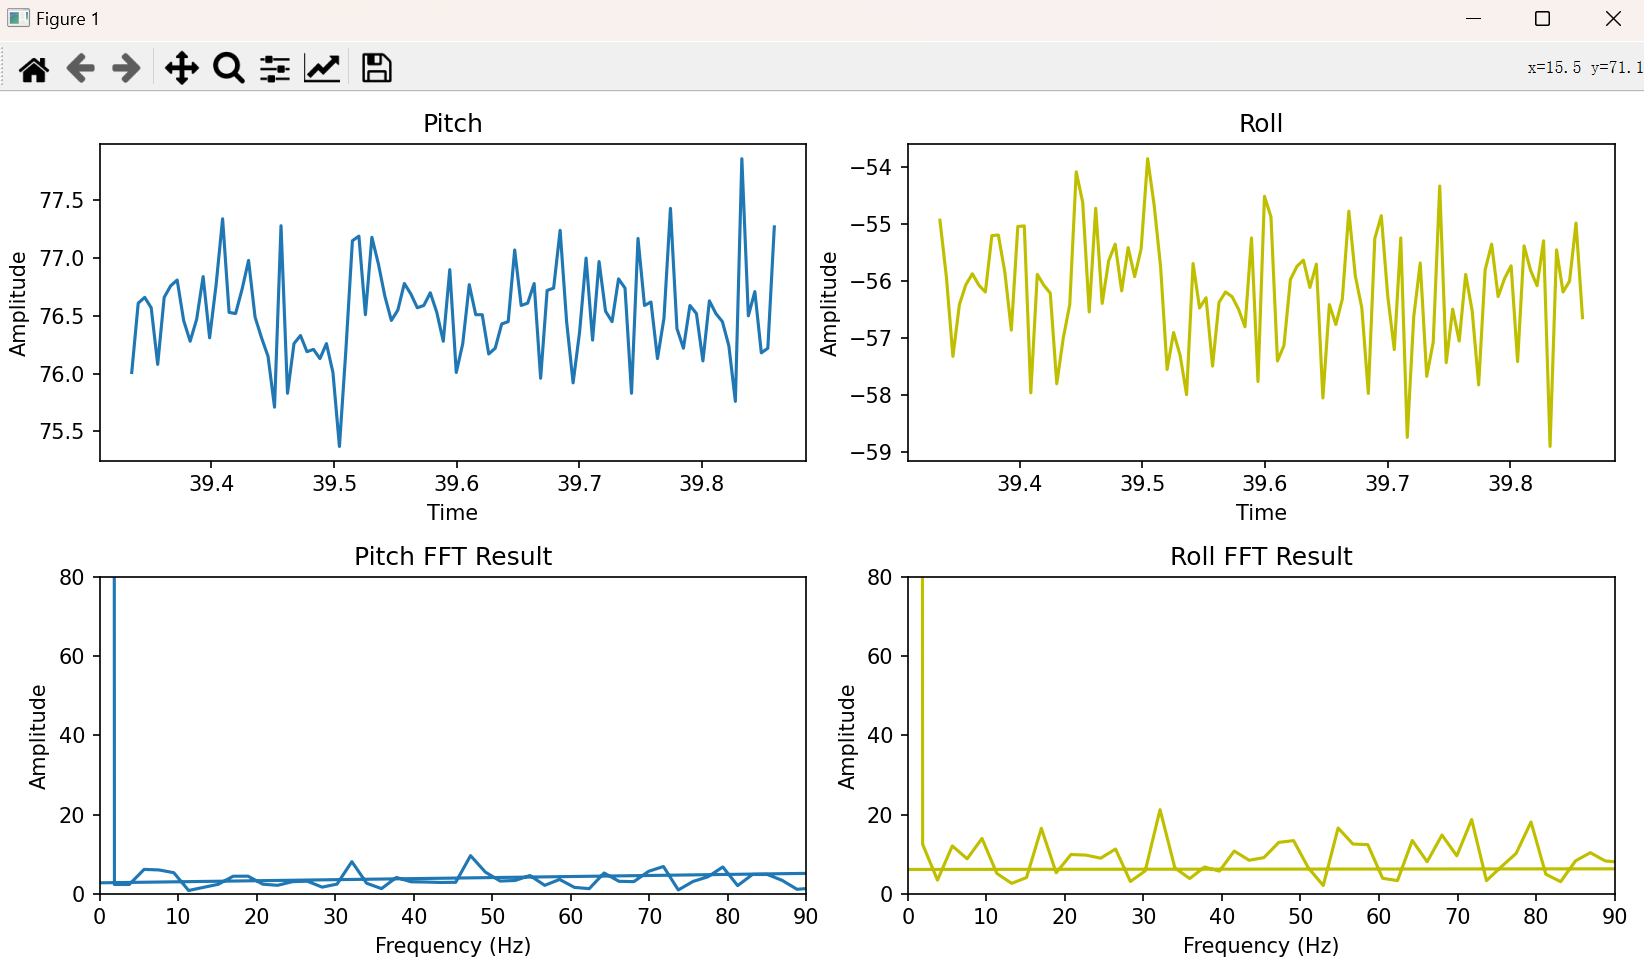Activate the Zoom to rectangle tool
The width and height of the screenshot is (1644, 973).
[x=228, y=68]
